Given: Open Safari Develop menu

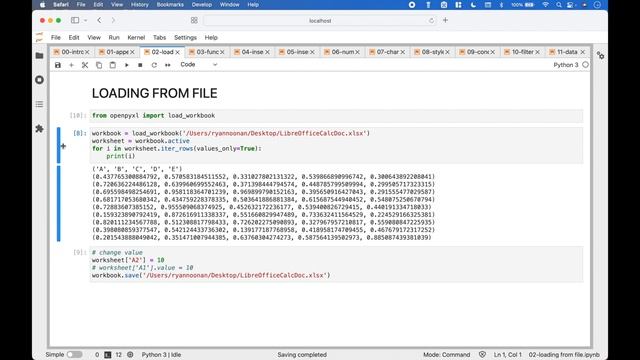Looking at the screenshot, I should (x=202, y=5).
